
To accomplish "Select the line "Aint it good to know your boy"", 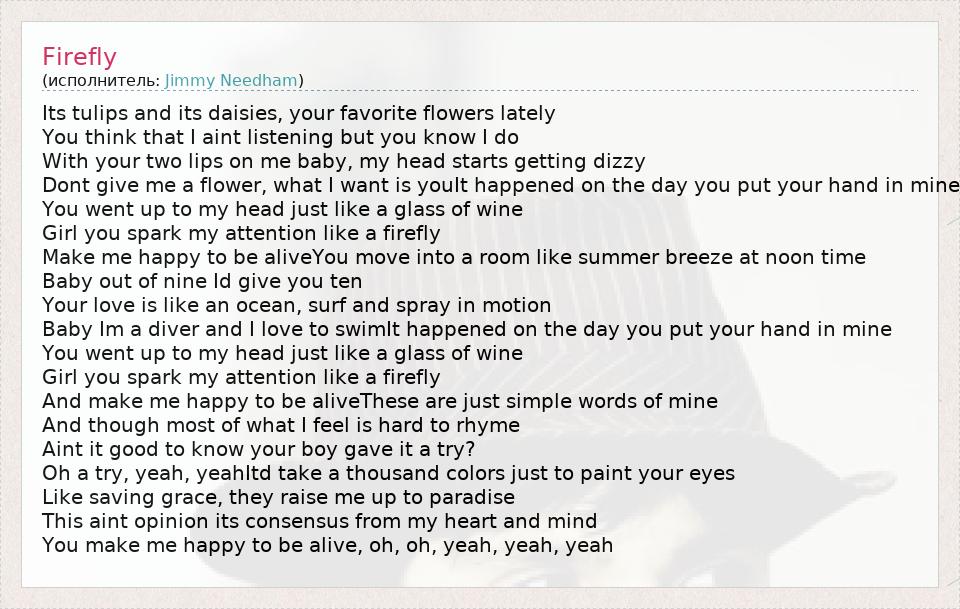I will [x=258, y=449].
